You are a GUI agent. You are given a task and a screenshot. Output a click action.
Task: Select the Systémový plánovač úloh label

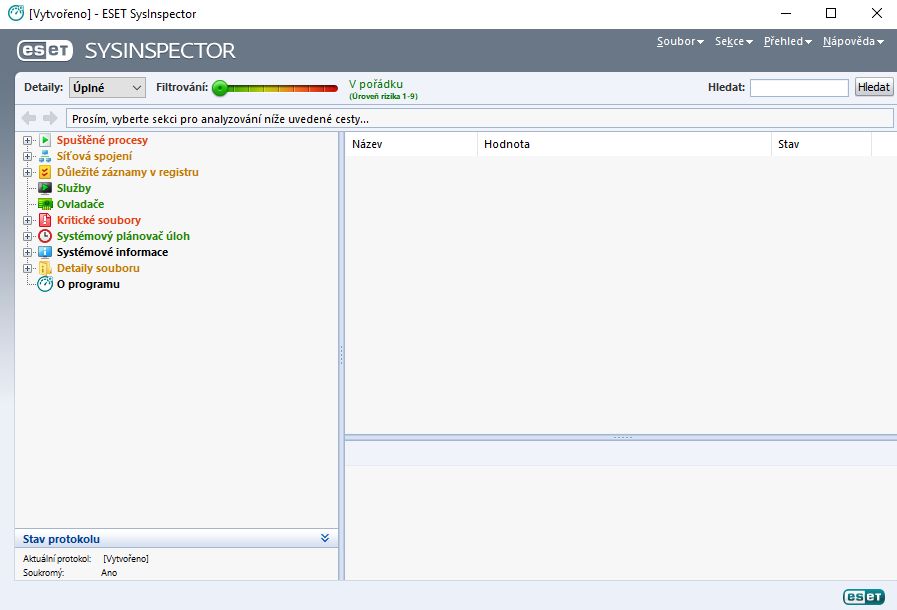[123, 236]
